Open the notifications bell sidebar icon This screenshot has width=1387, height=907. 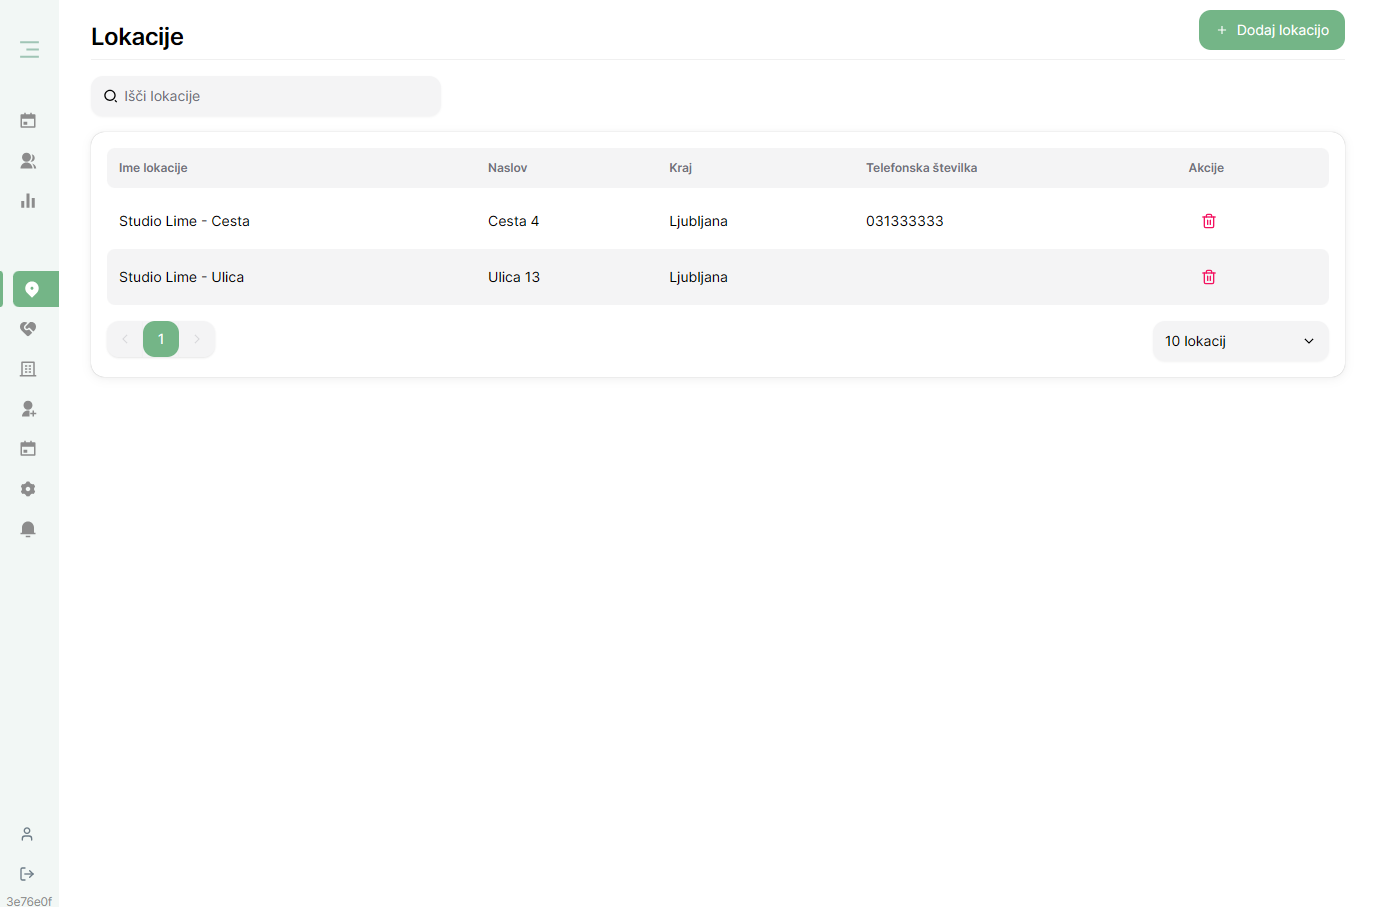click(x=28, y=529)
